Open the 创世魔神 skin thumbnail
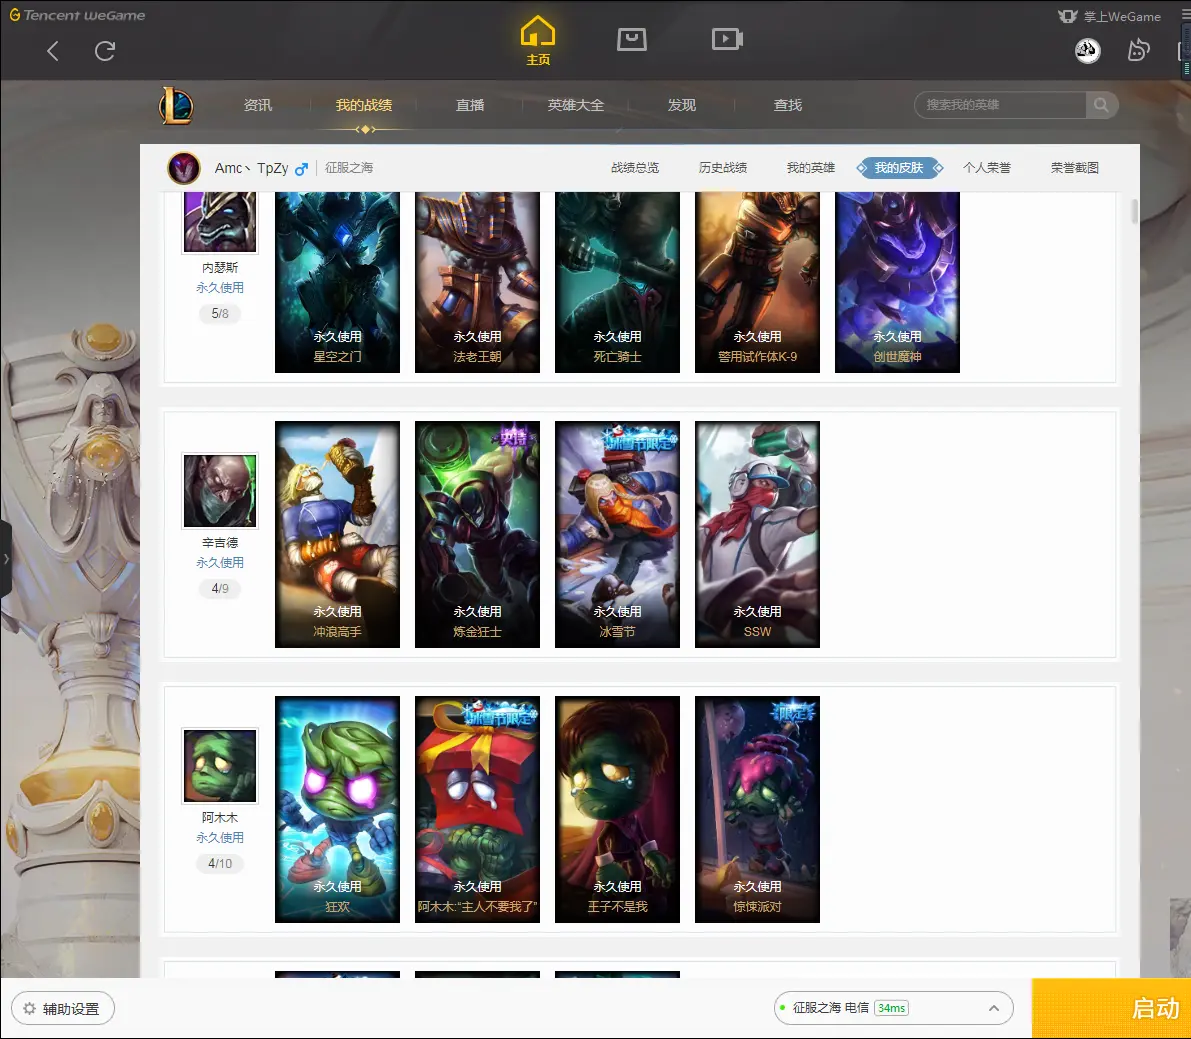Viewport: 1191px width, 1039px height. click(x=897, y=282)
